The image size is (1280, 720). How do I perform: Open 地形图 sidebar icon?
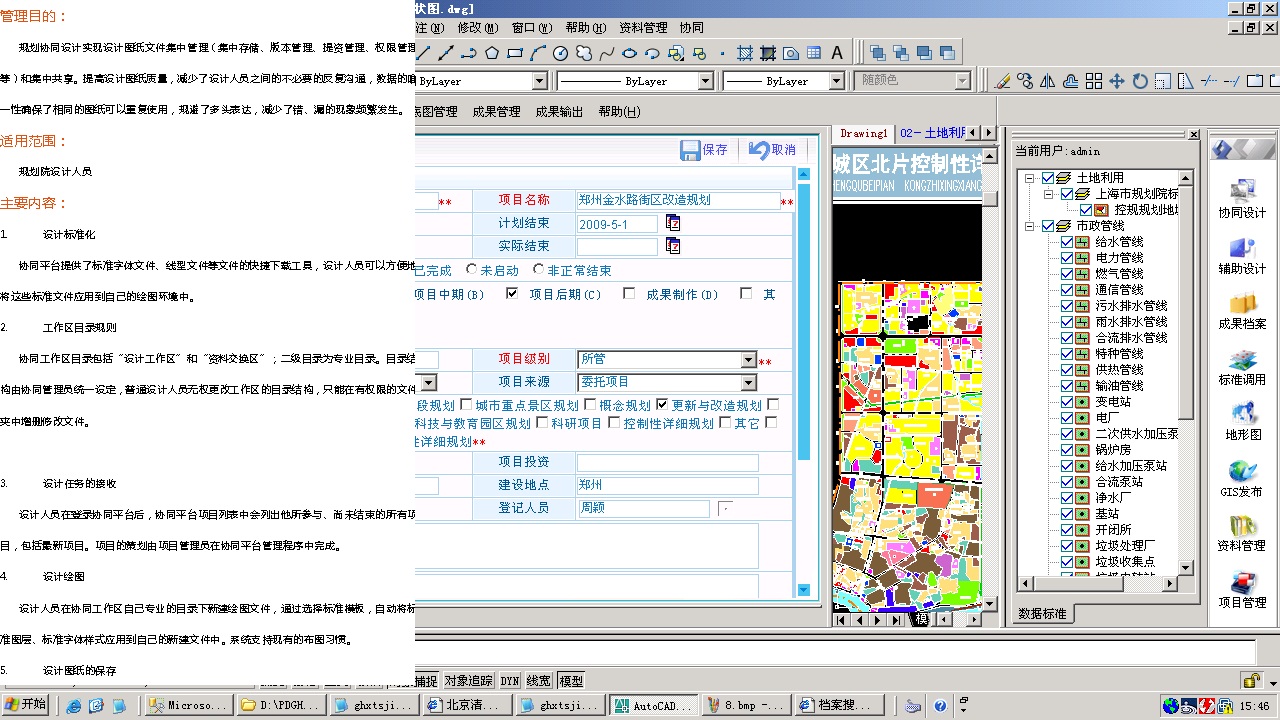[1242, 422]
